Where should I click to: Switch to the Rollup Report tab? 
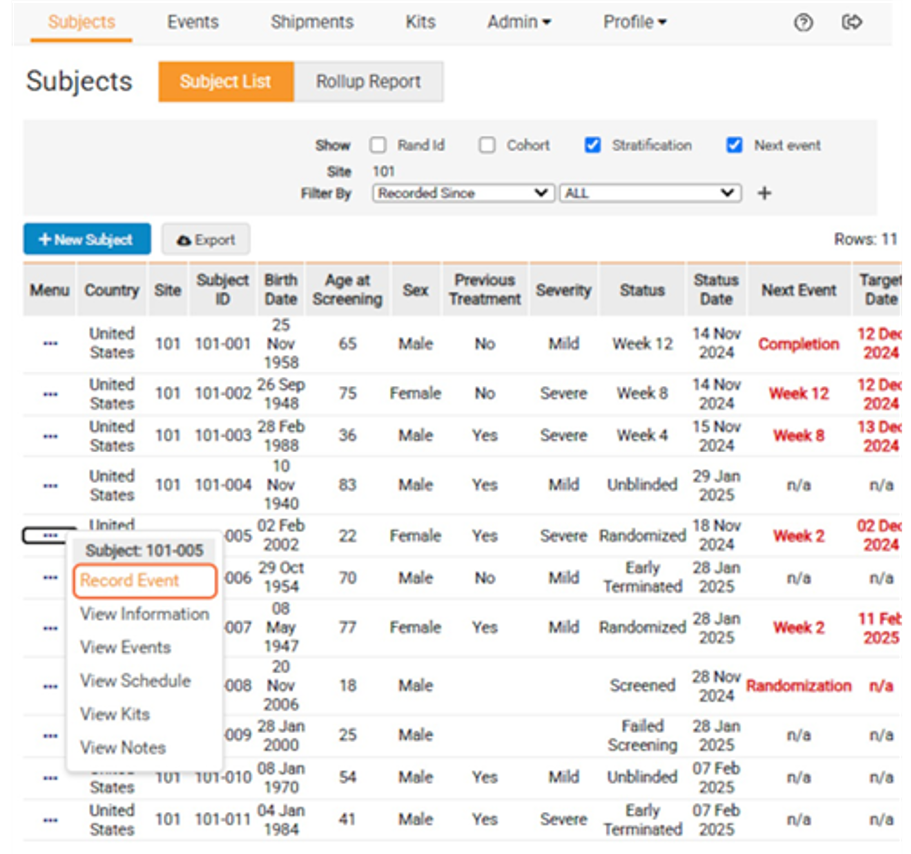coord(368,82)
